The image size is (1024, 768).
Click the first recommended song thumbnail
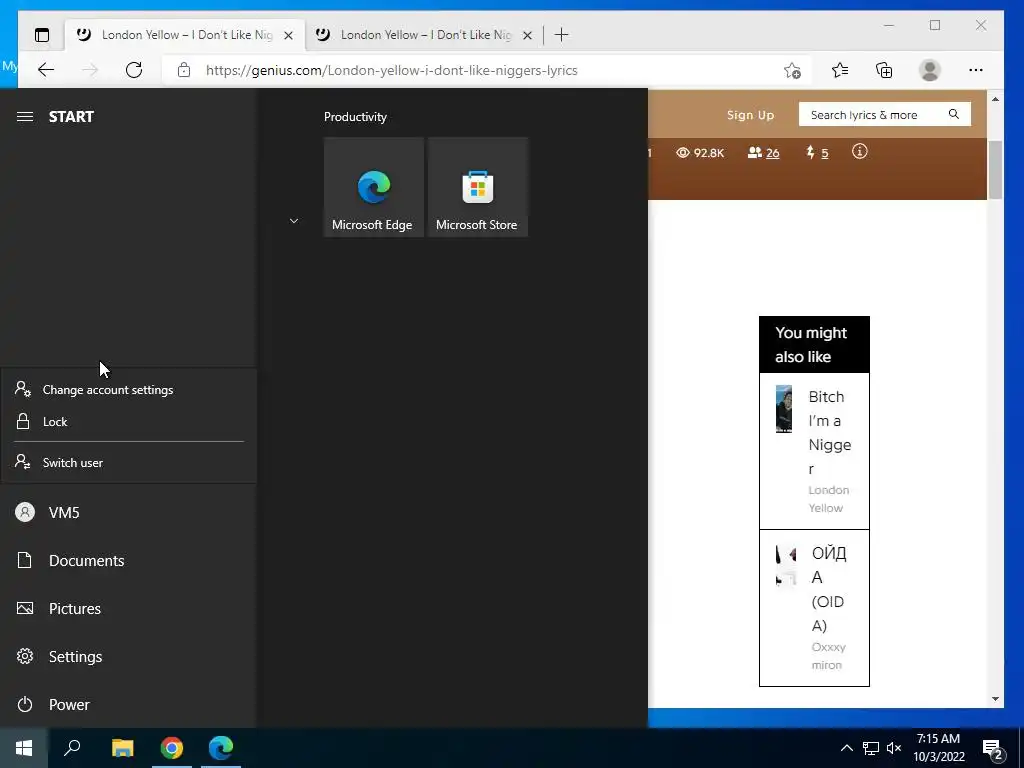click(784, 409)
